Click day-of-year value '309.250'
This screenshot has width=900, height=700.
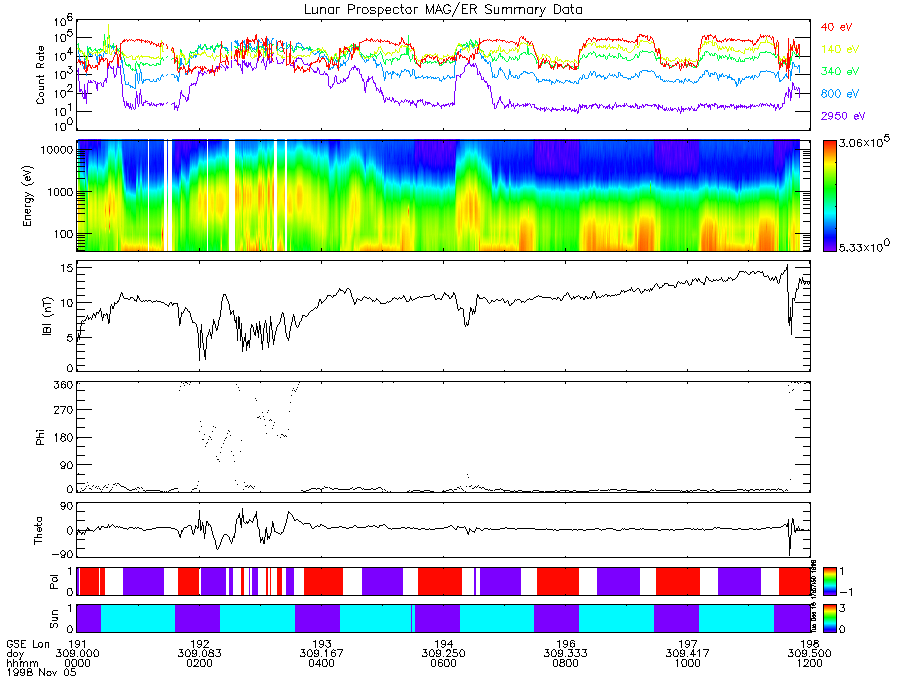tap(444, 654)
